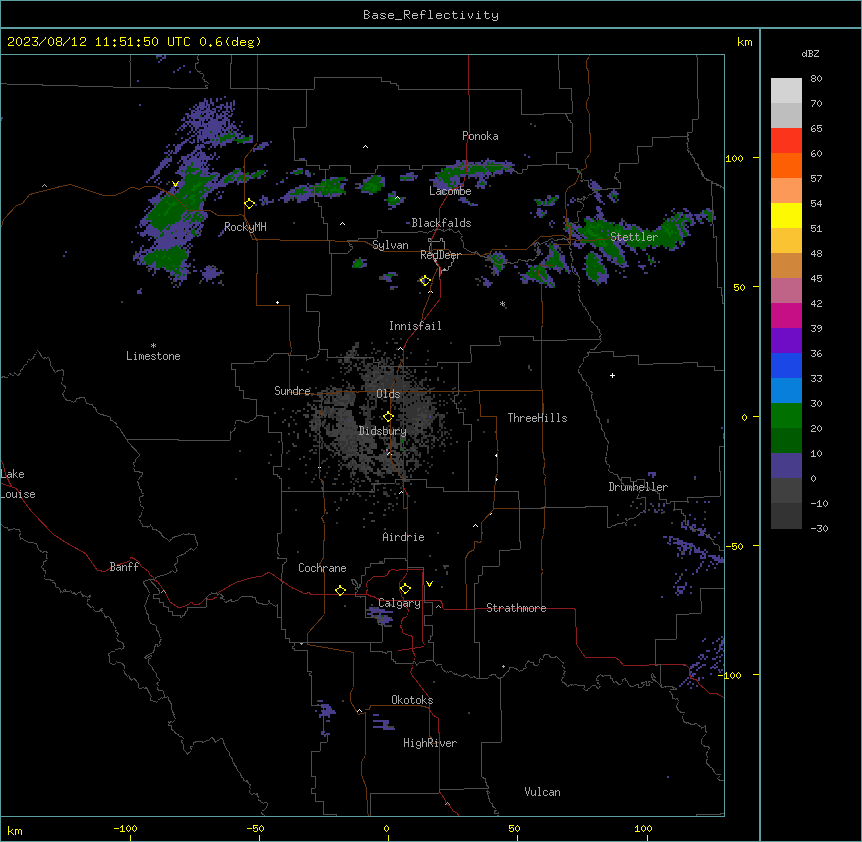
Task: Click the Sylvan label
Action: click(x=390, y=245)
